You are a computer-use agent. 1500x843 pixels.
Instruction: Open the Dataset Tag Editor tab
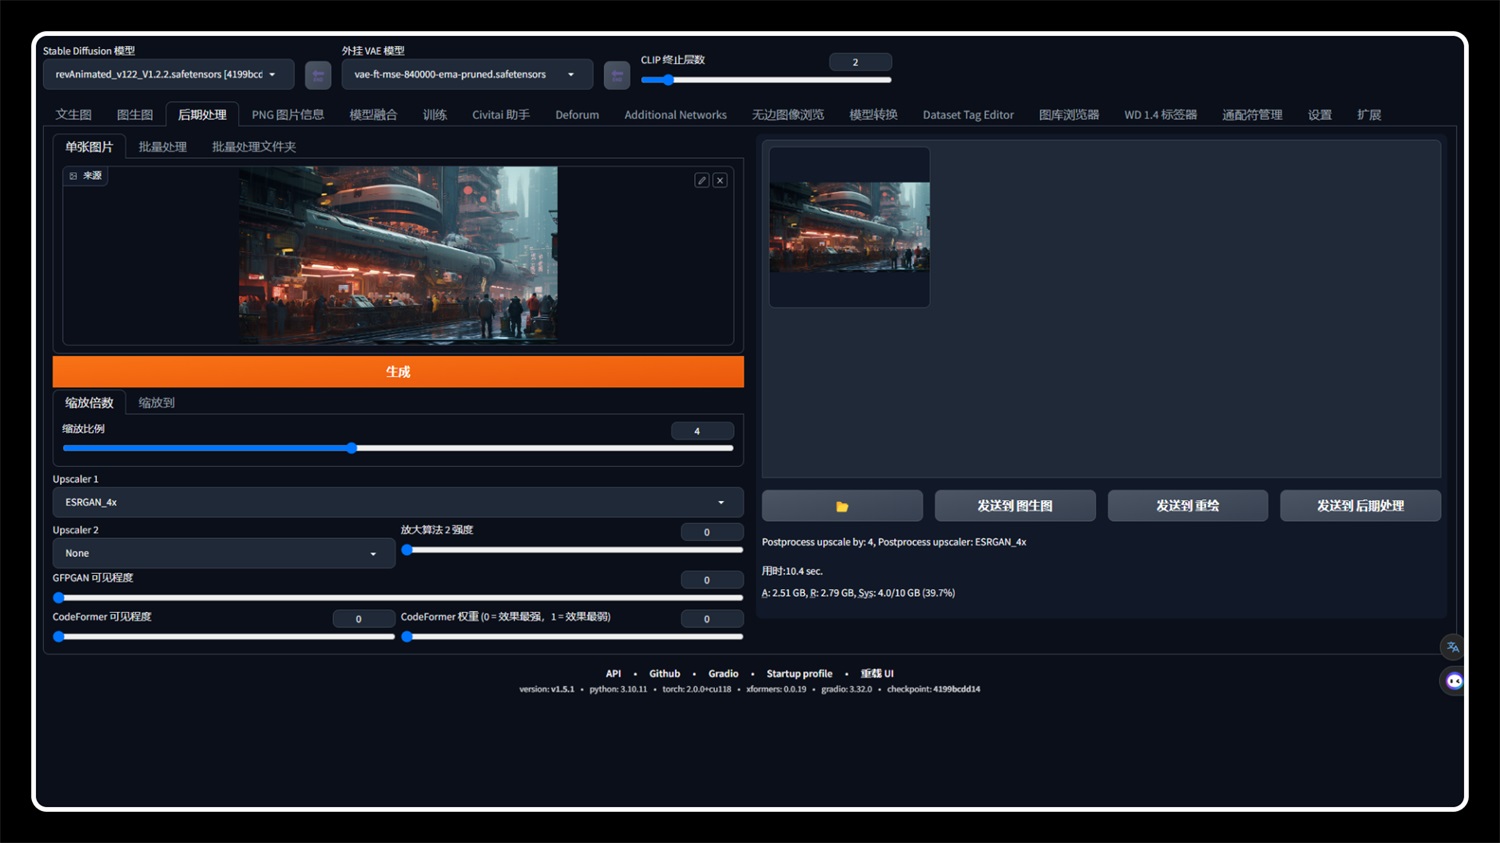[968, 115]
